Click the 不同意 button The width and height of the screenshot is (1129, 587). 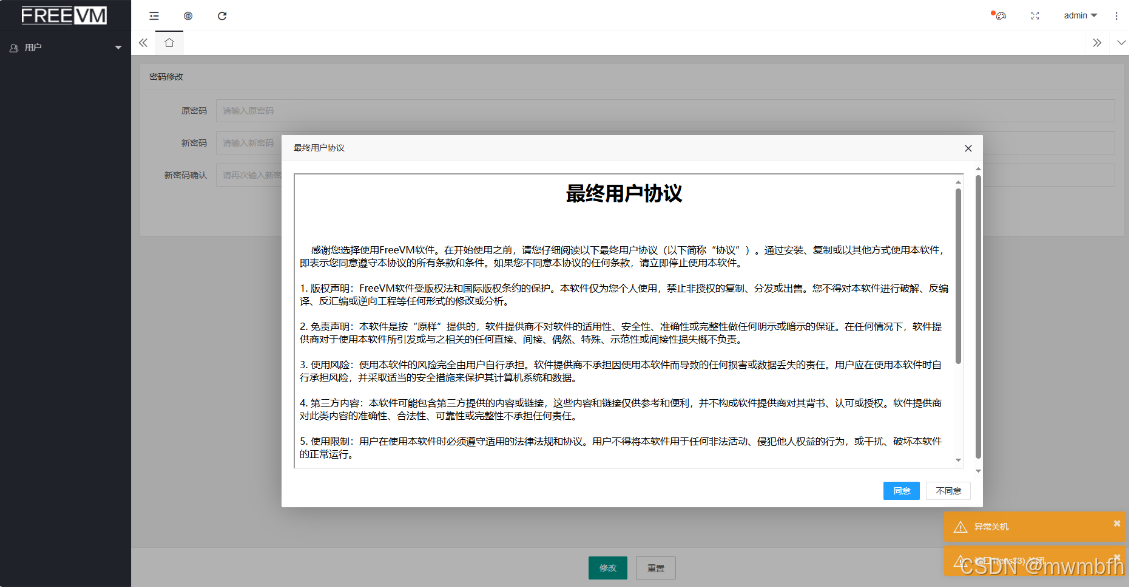click(x=948, y=490)
